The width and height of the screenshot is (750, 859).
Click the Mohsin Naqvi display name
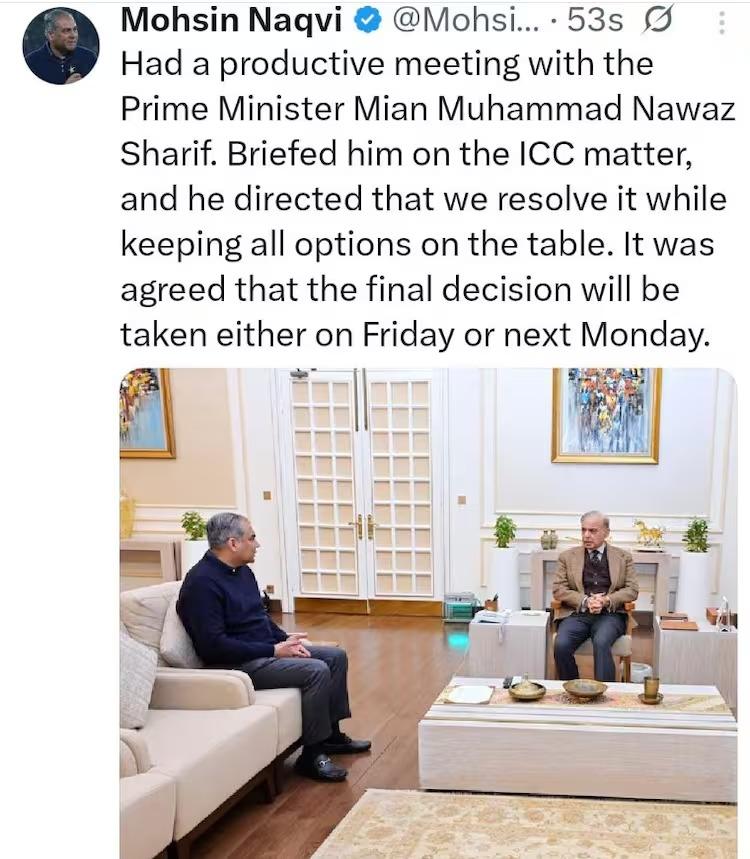pyautogui.click(x=231, y=20)
